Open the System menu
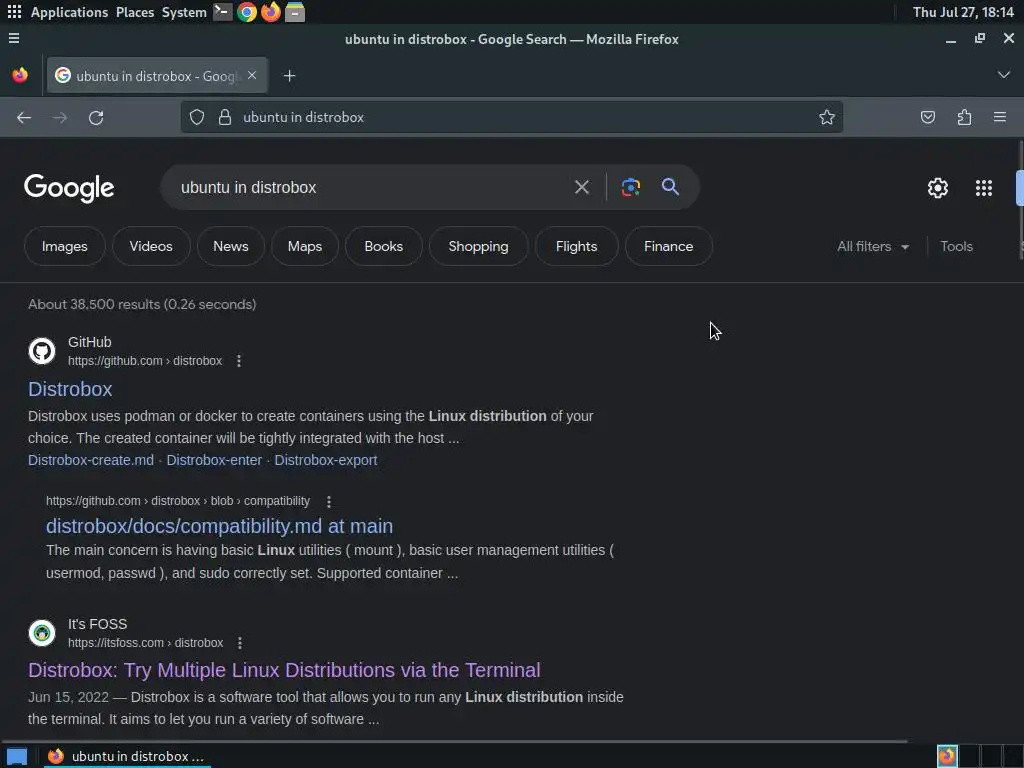 pyautogui.click(x=184, y=12)
